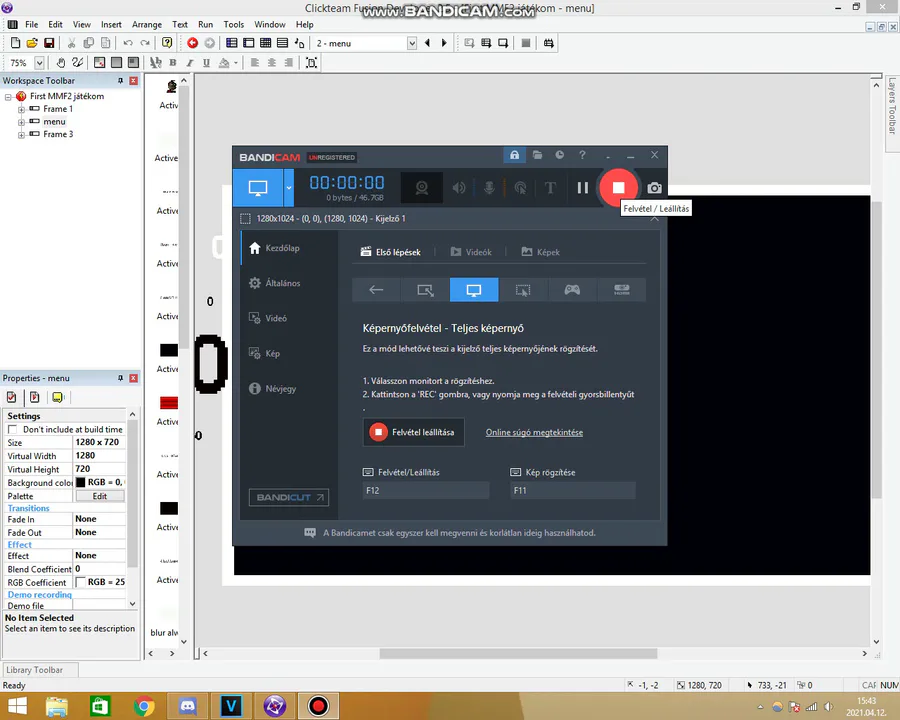Viewport: 900px width, 720px height.
Task: Open the File menu
Action: 32,25
